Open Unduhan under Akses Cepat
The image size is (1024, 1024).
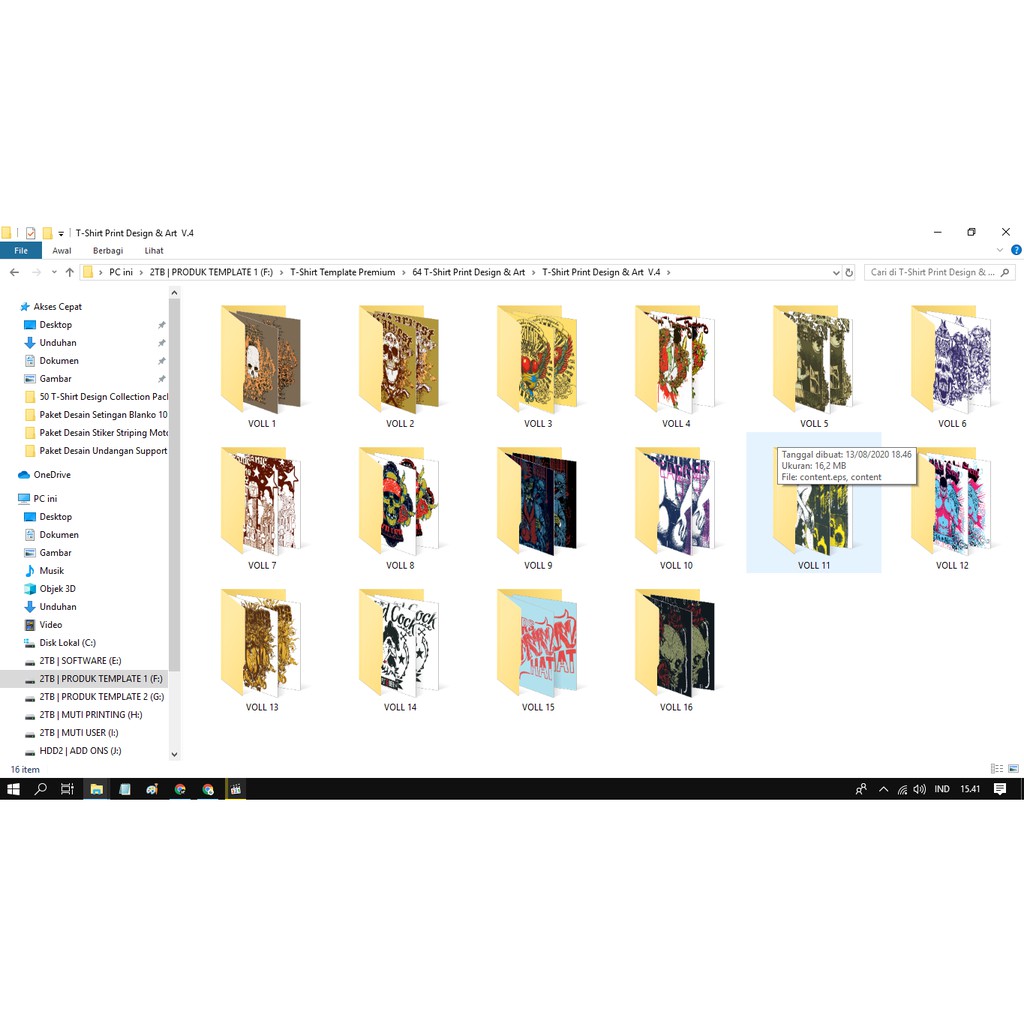tap(57, 343)
